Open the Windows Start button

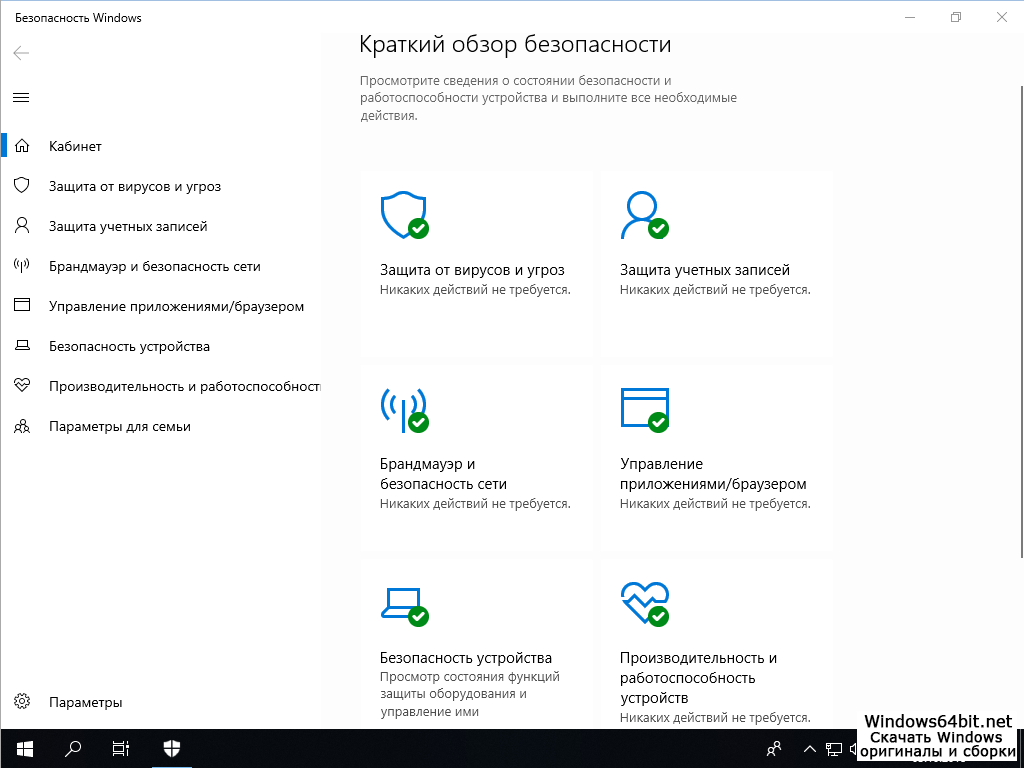tap(24, 748)
